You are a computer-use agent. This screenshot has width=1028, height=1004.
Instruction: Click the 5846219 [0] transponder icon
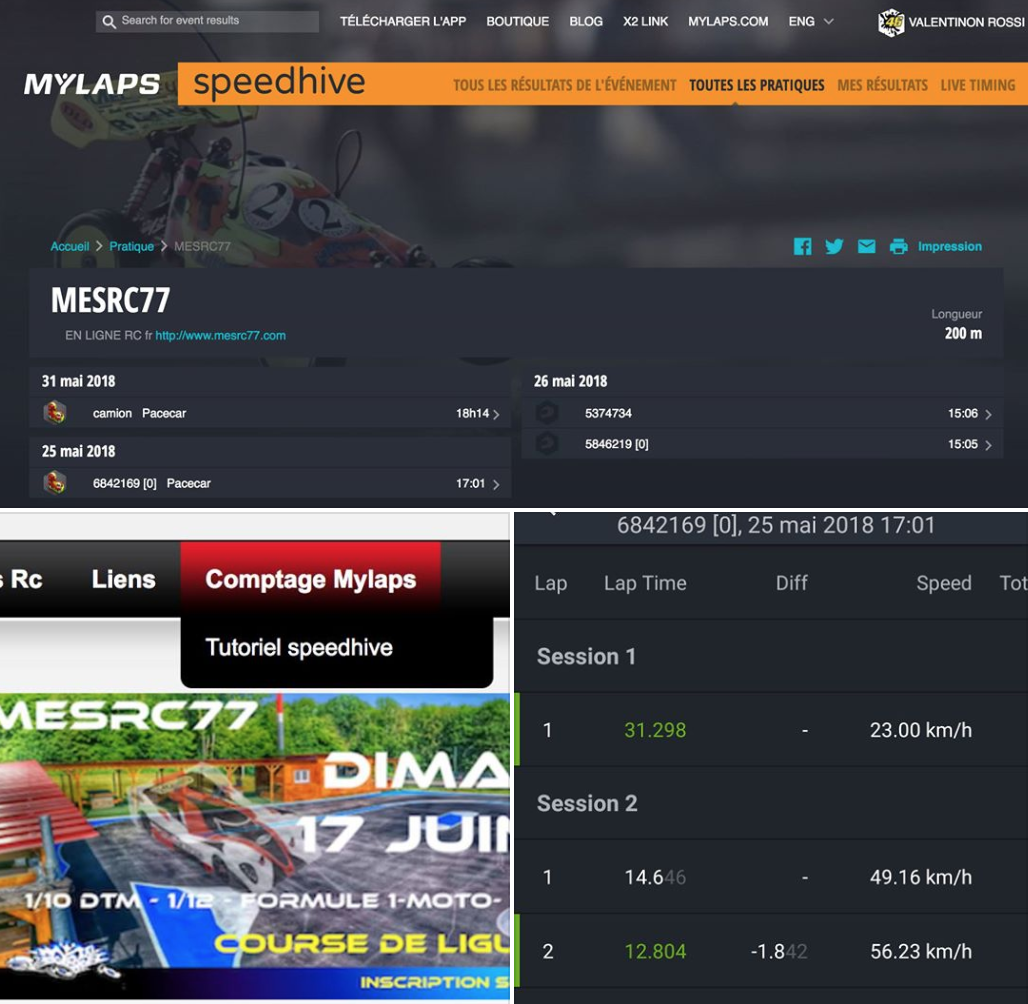[x=547, y=444]
